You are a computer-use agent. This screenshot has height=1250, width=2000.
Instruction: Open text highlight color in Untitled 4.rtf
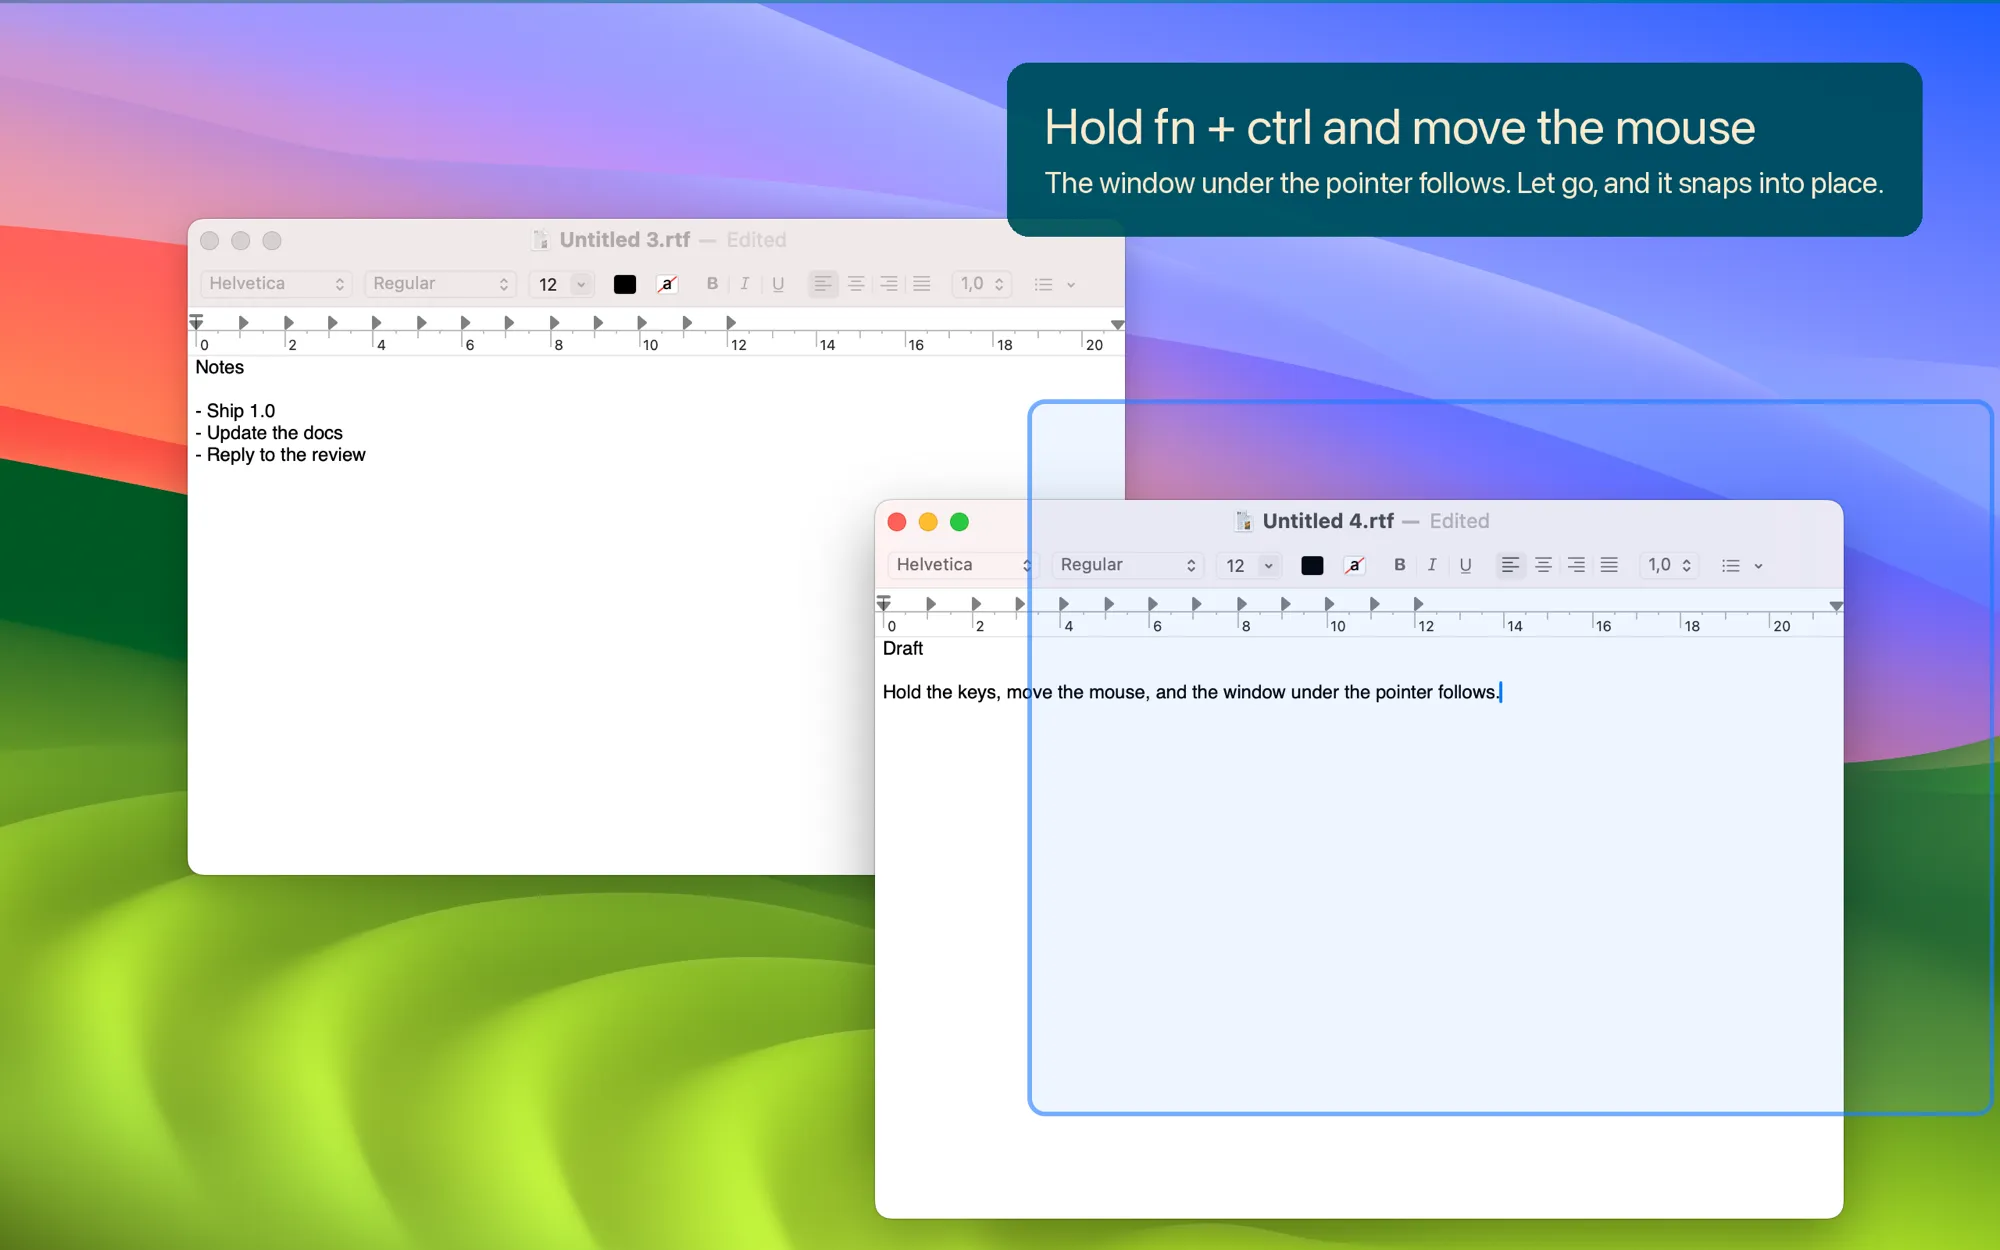pyautogui.click(x=1354, y=565)
